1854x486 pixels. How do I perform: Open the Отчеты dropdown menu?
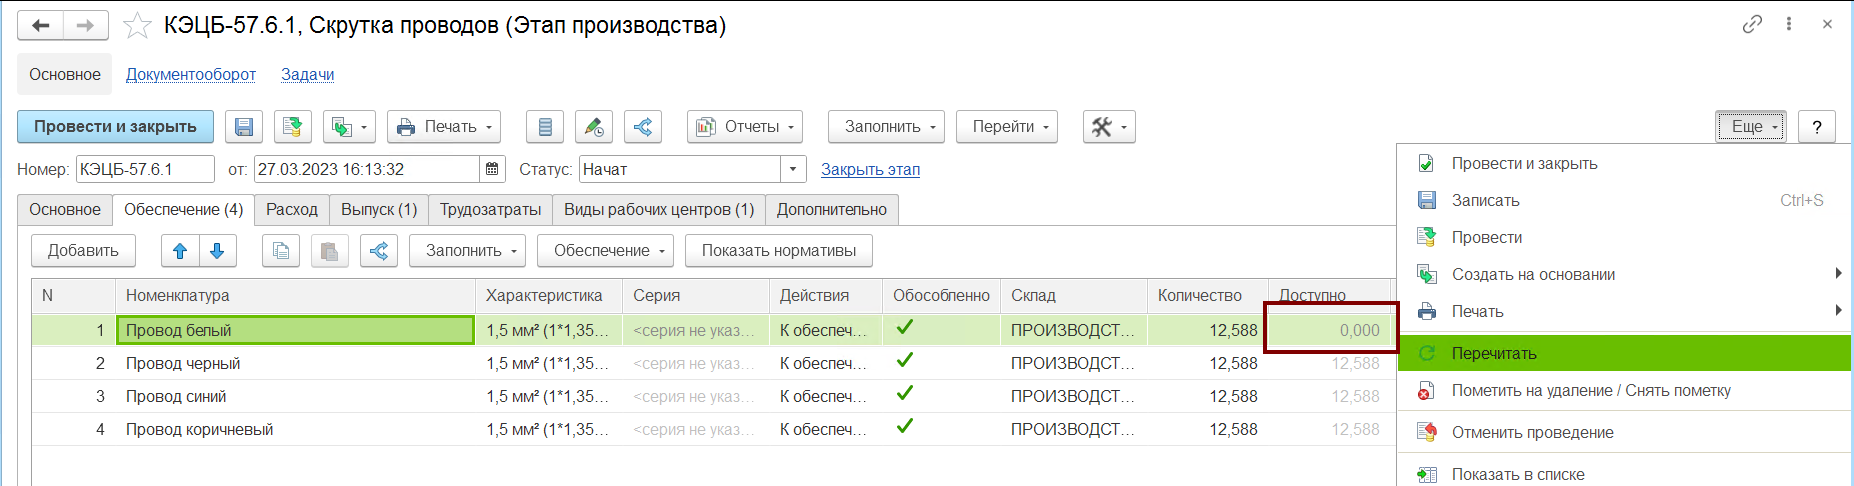coord(745,127)
